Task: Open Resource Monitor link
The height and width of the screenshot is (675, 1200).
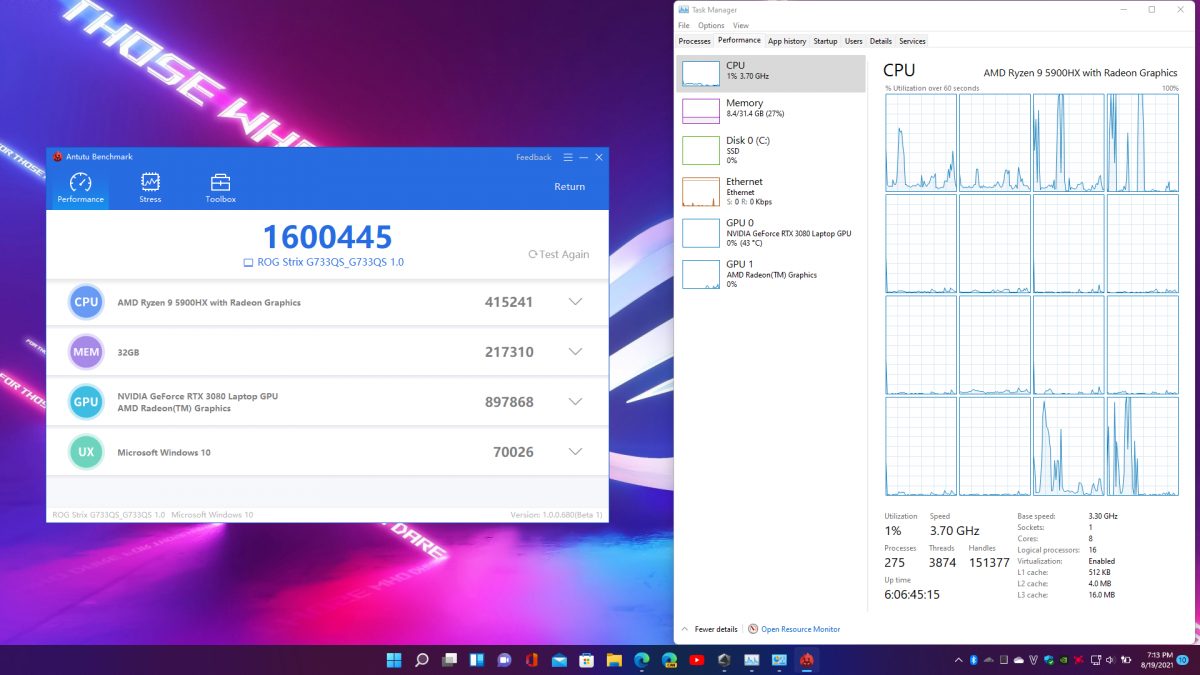Action: coord(800,629)
